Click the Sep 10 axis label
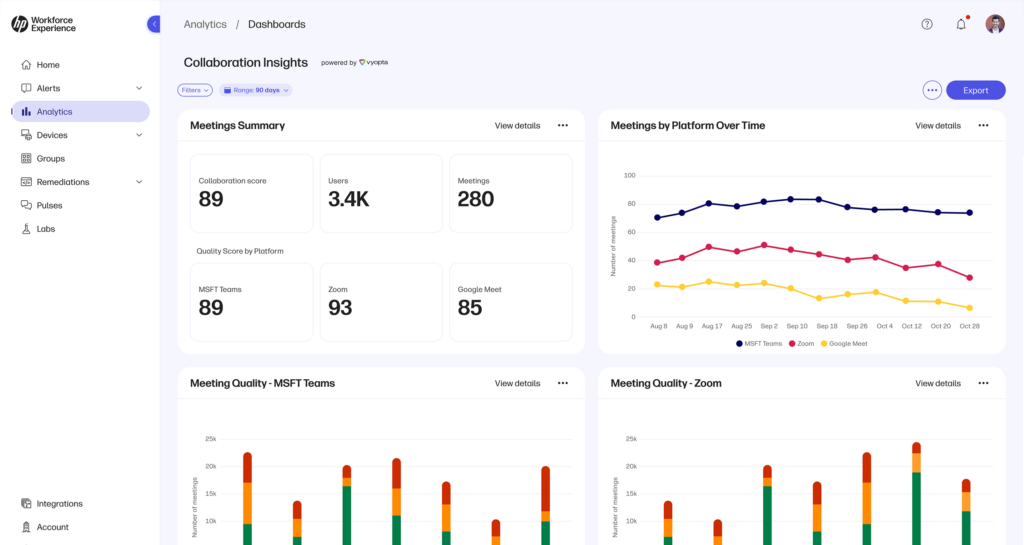 point(797,326)
